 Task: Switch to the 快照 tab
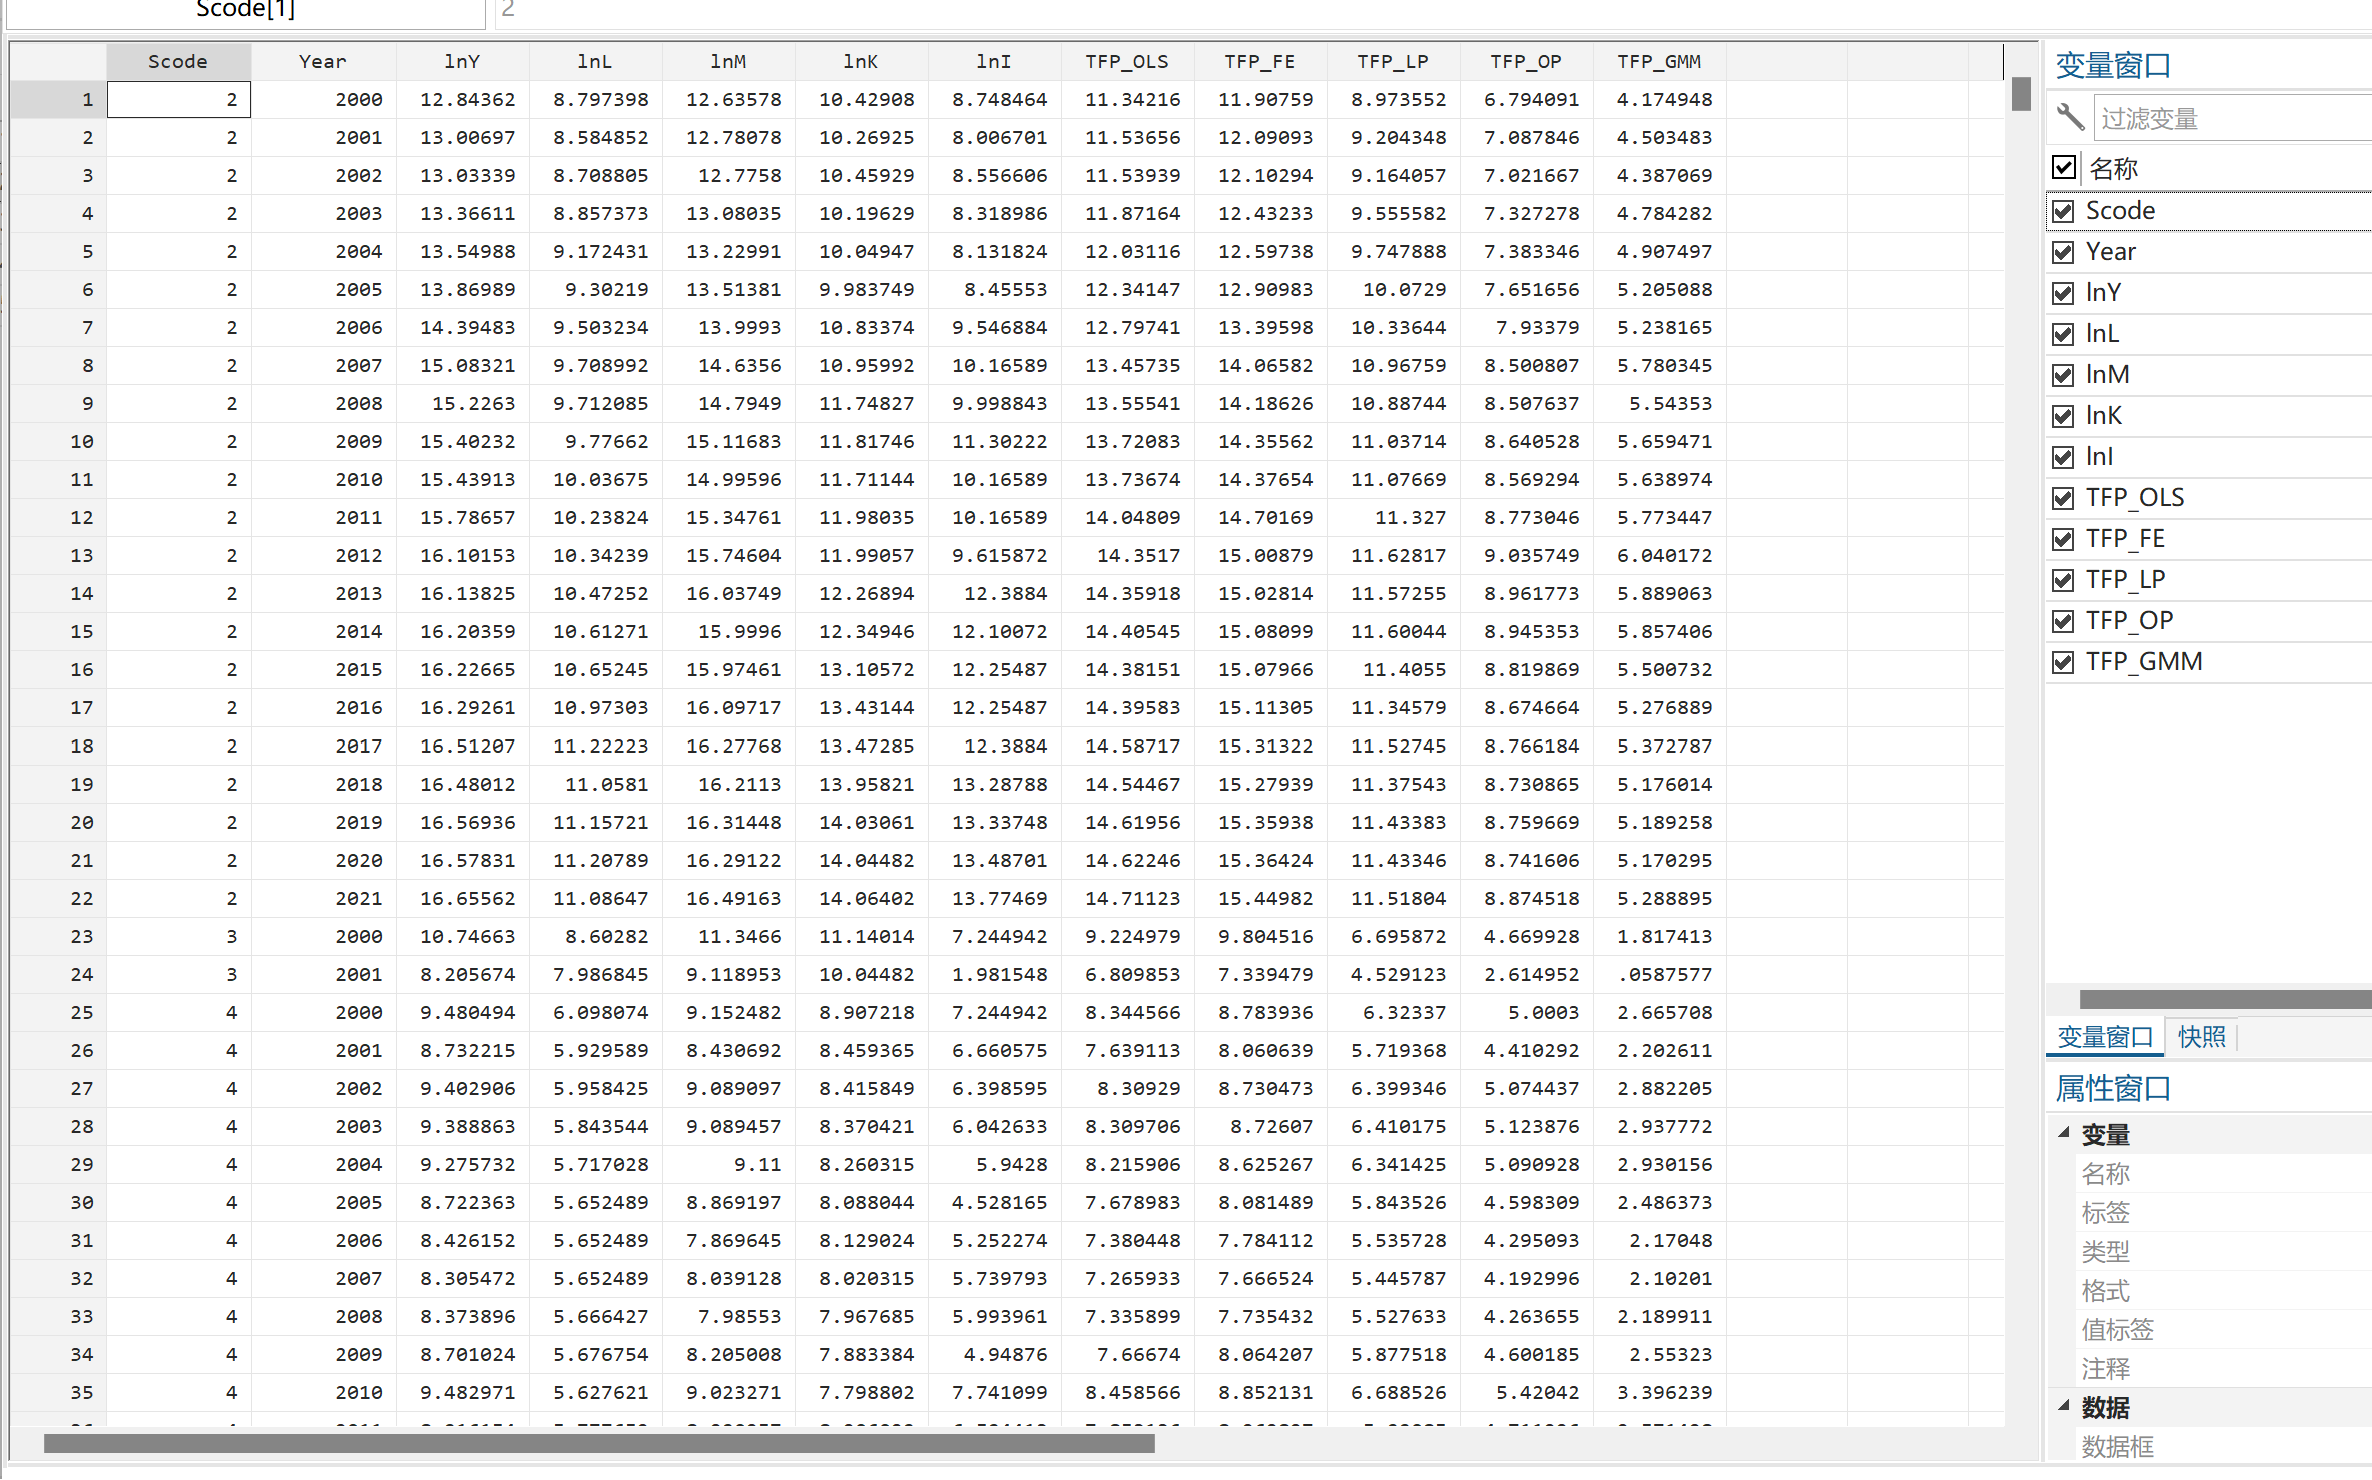point(2201,1037)
